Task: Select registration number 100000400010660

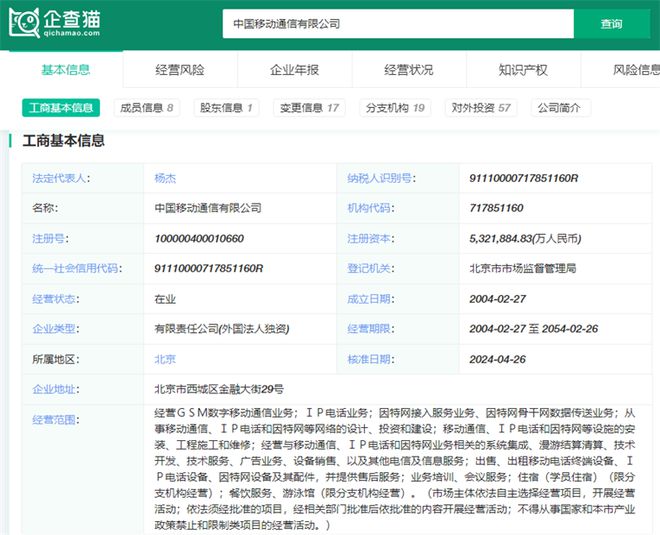Action: [199, 239]
